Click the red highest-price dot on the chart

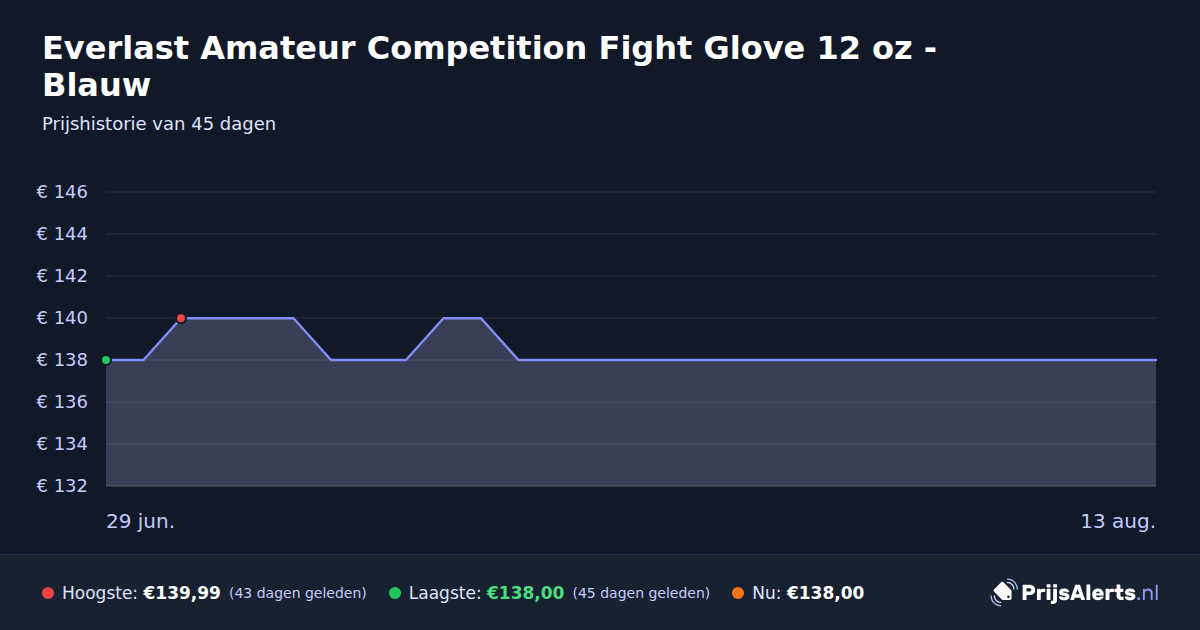pyautogui.click(x=181, y=318)
